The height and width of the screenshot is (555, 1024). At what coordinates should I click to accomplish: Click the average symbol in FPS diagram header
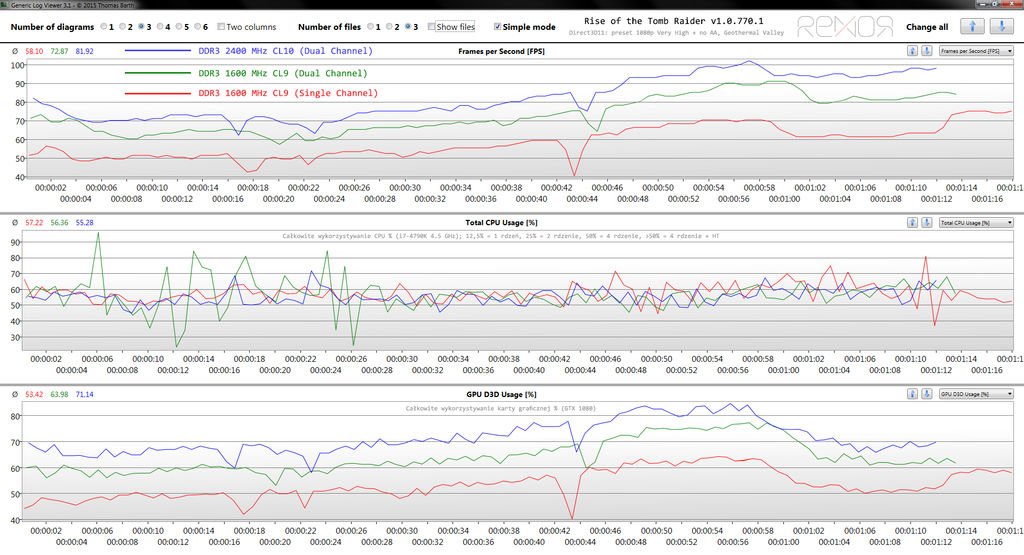15,51
